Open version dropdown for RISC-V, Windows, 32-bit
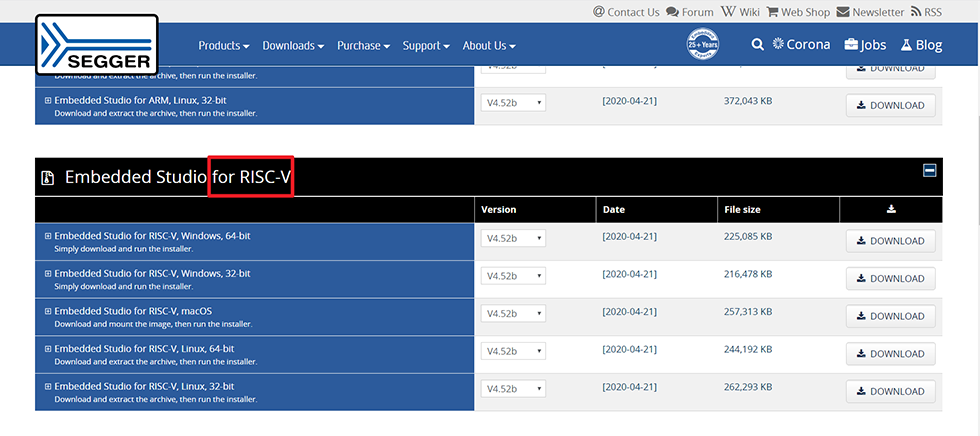Viewport: 980px width, 436px height. point(513,276)
